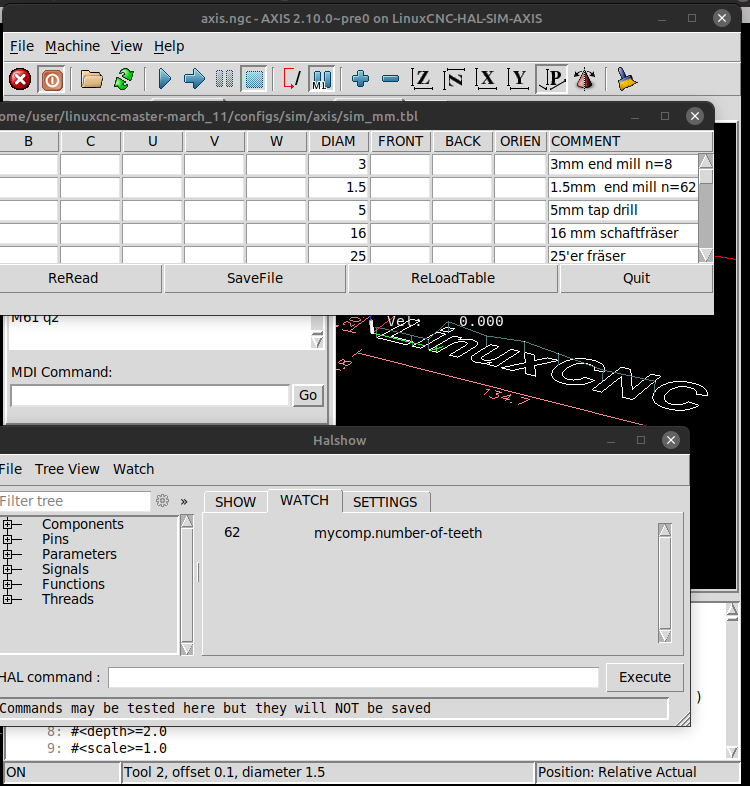Reload the current file with green arrows icon
Image resolution: width=750 pixels, height=786 pixels.
(x=123, y=79)
